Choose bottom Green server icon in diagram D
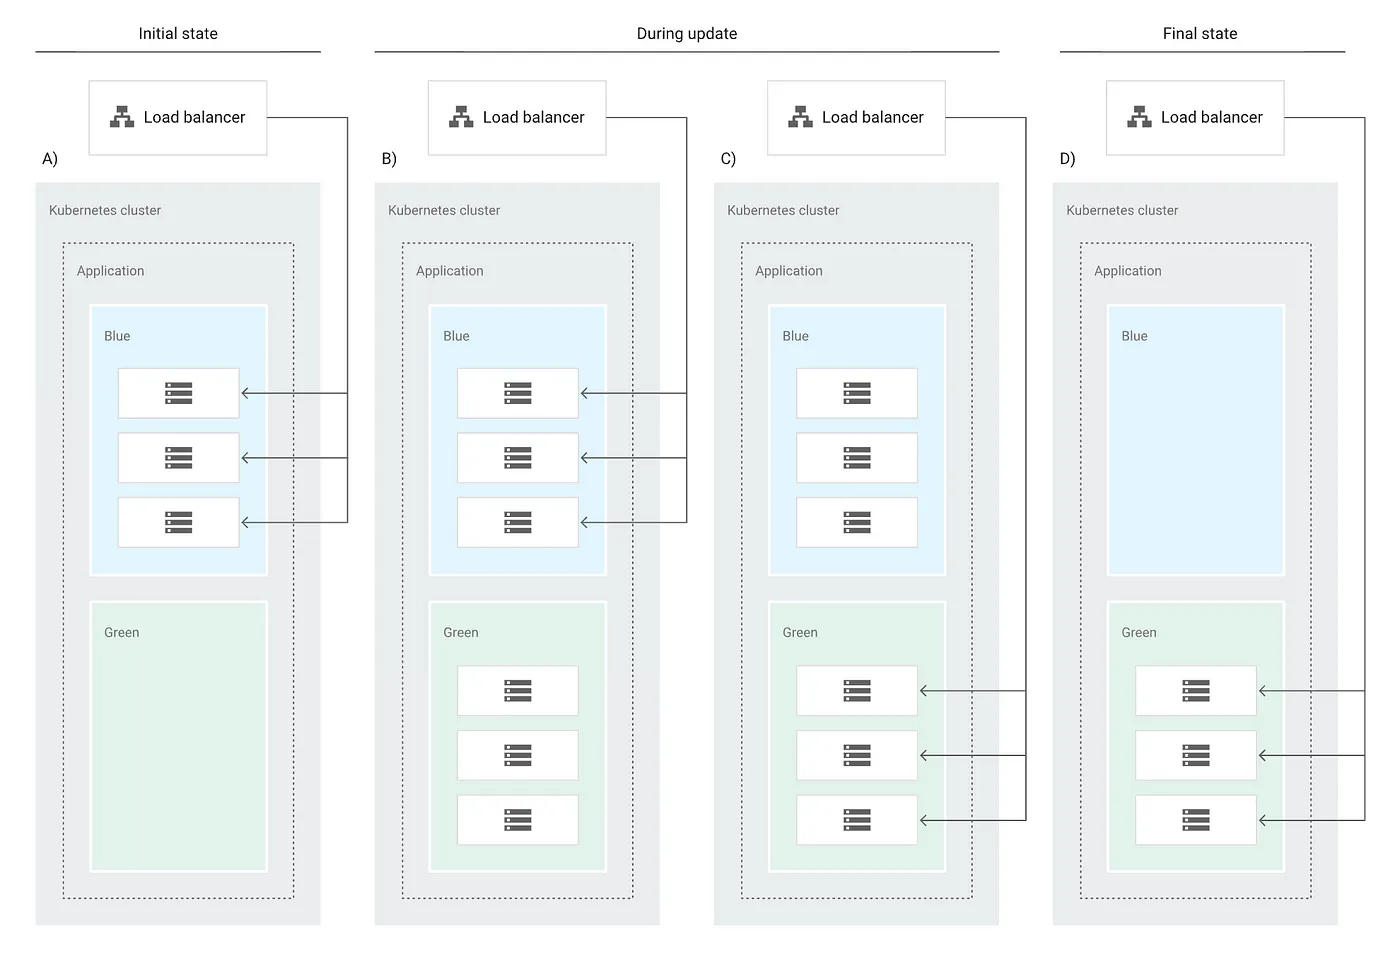 (1196, 820)
